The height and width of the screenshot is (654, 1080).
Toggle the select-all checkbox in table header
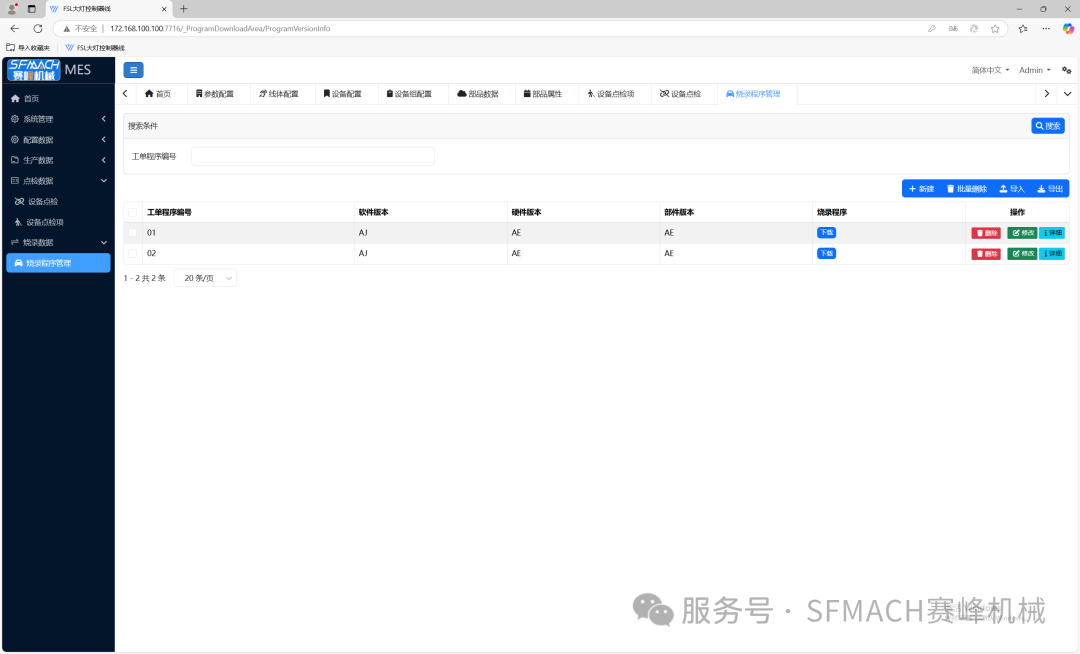pos(132,212)
